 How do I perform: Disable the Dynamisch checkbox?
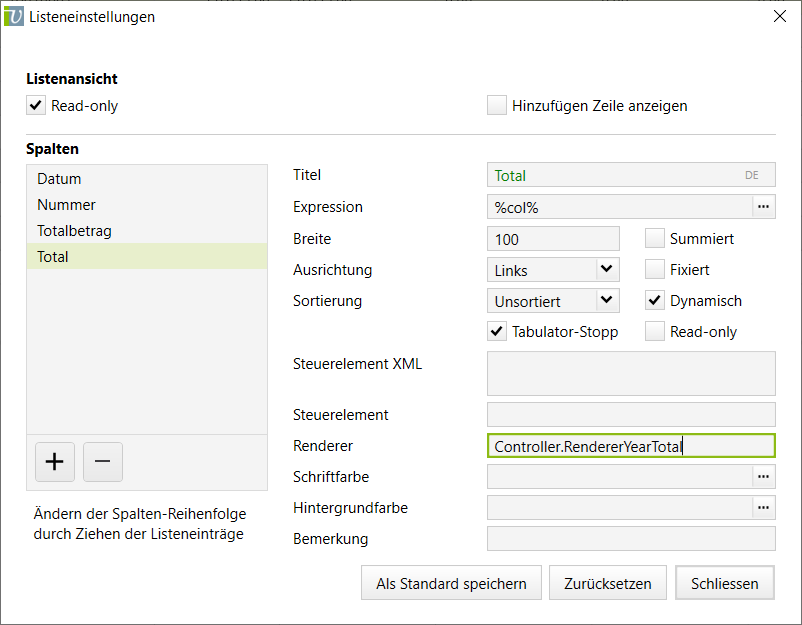655,300
